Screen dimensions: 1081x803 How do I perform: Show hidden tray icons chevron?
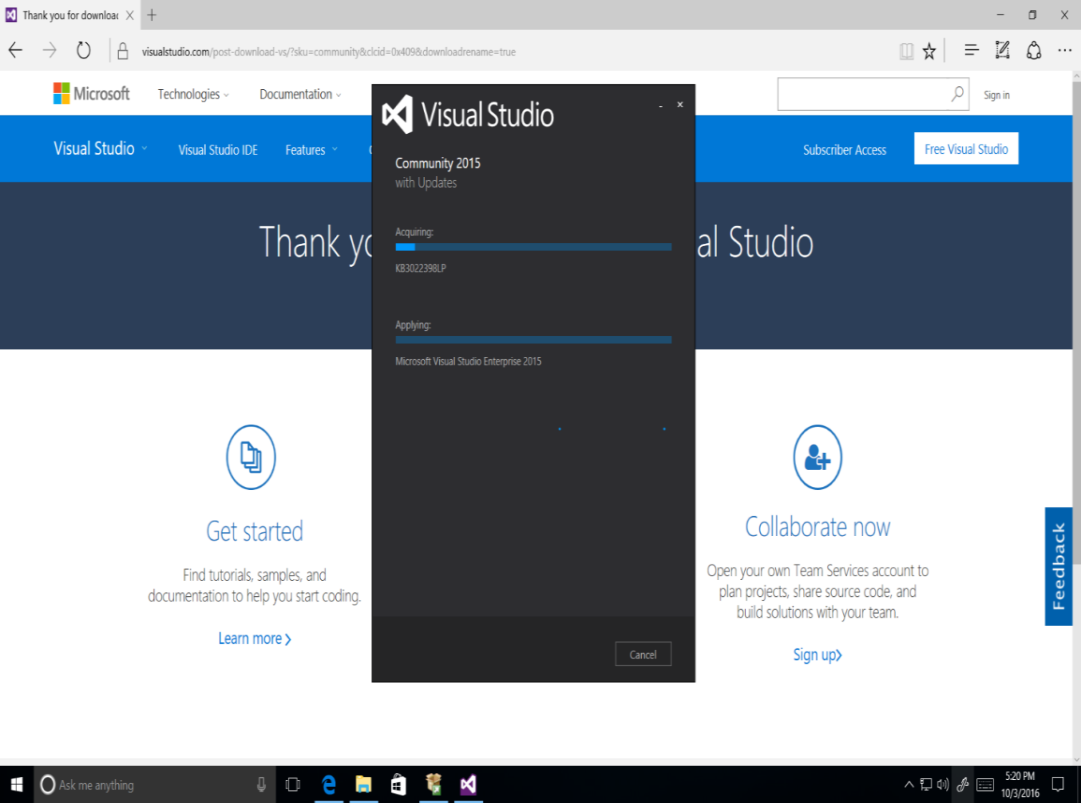click(x=909, y=784)
